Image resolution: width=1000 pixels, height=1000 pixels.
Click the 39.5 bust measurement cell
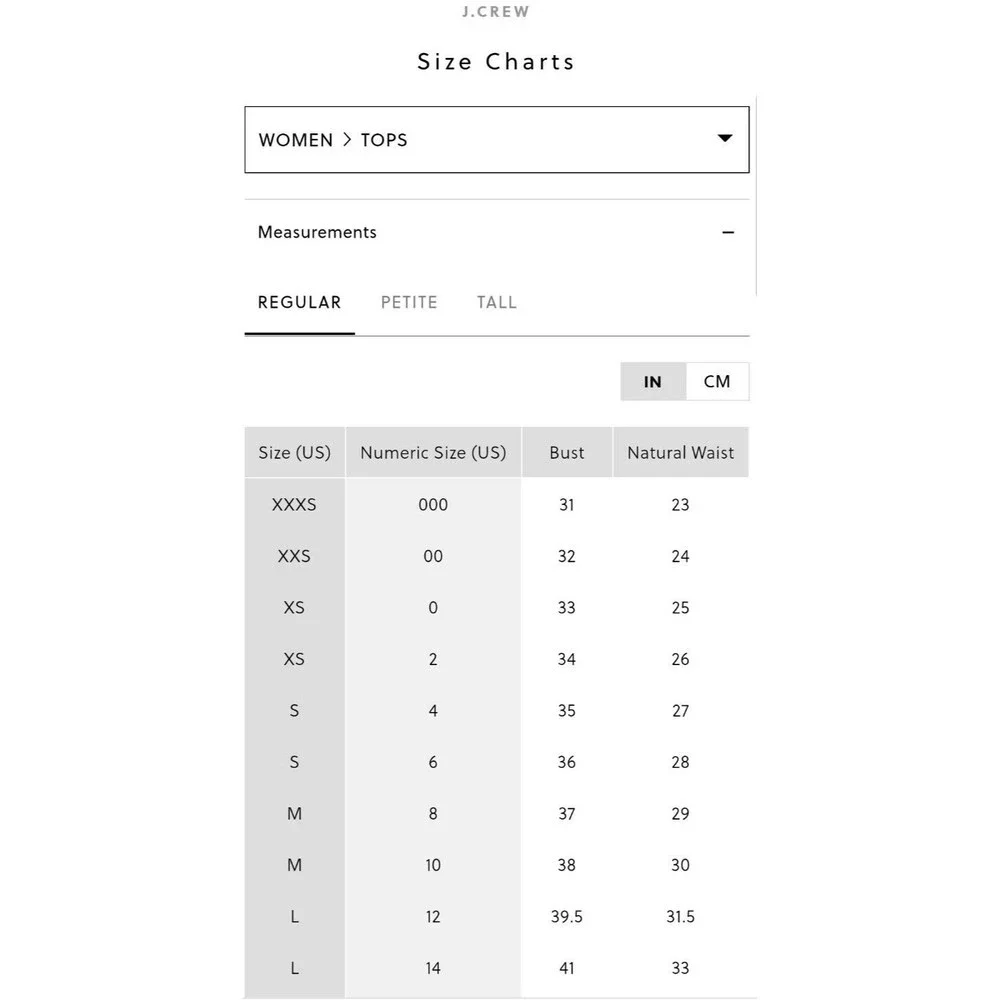(x=567, y=916)
